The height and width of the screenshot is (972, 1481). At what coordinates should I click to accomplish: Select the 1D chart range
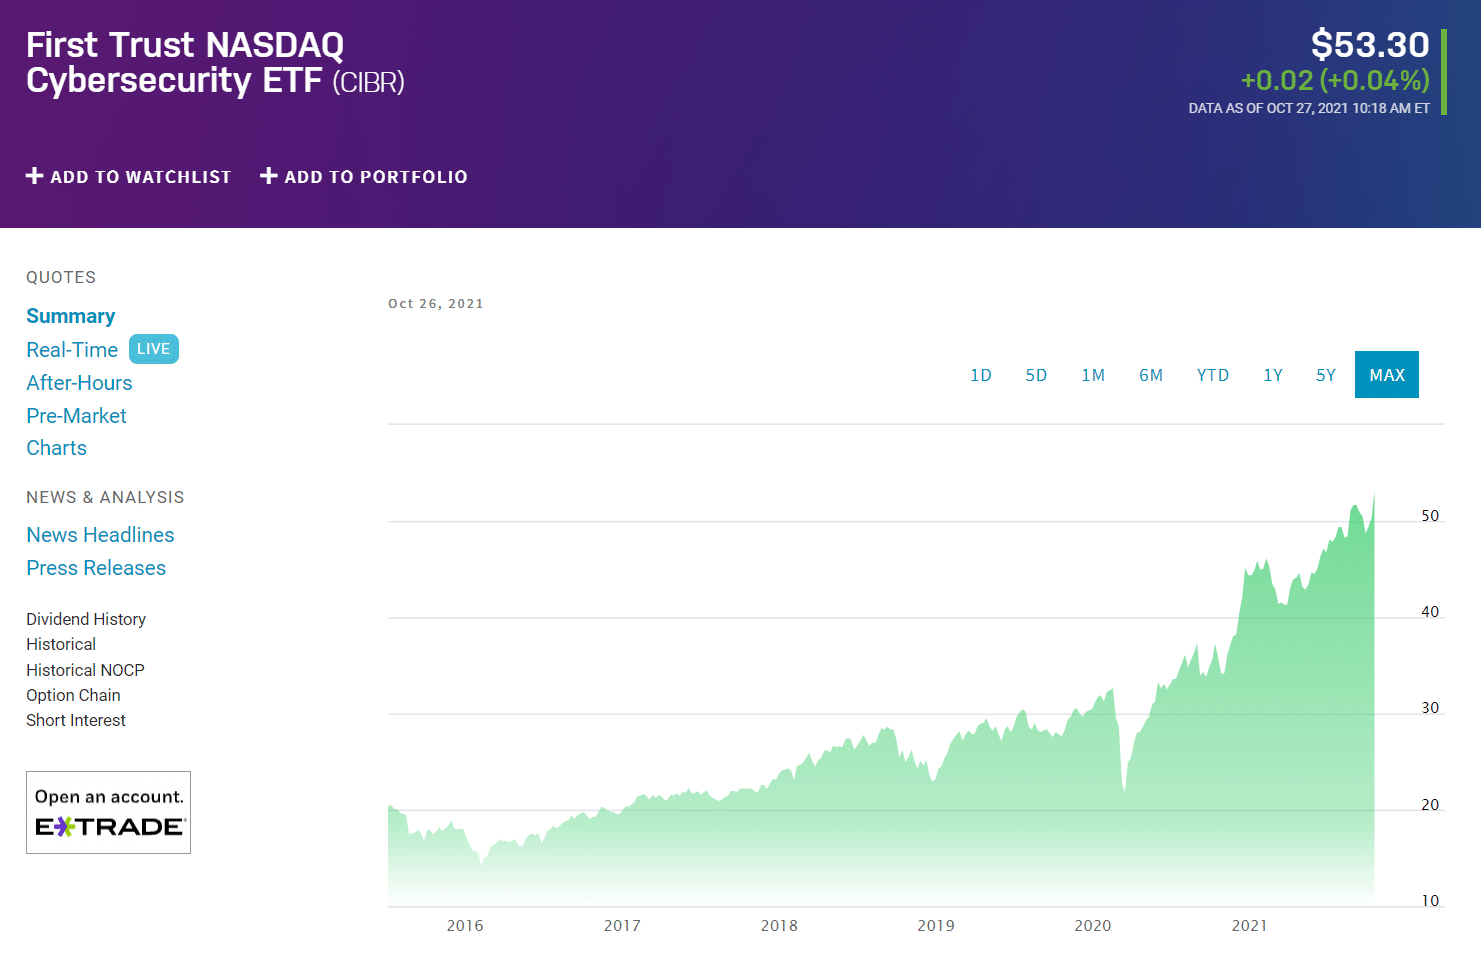click(x=981, y=375)
